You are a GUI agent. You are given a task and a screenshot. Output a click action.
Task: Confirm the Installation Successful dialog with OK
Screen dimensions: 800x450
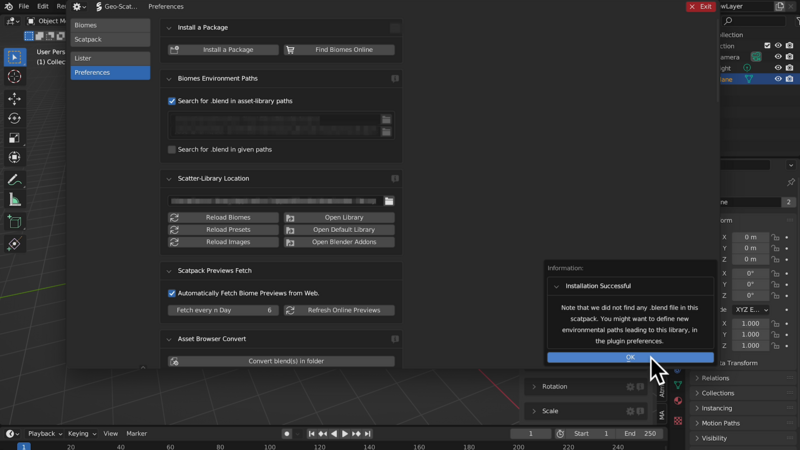pyautogui.click(x=631, y=357)
